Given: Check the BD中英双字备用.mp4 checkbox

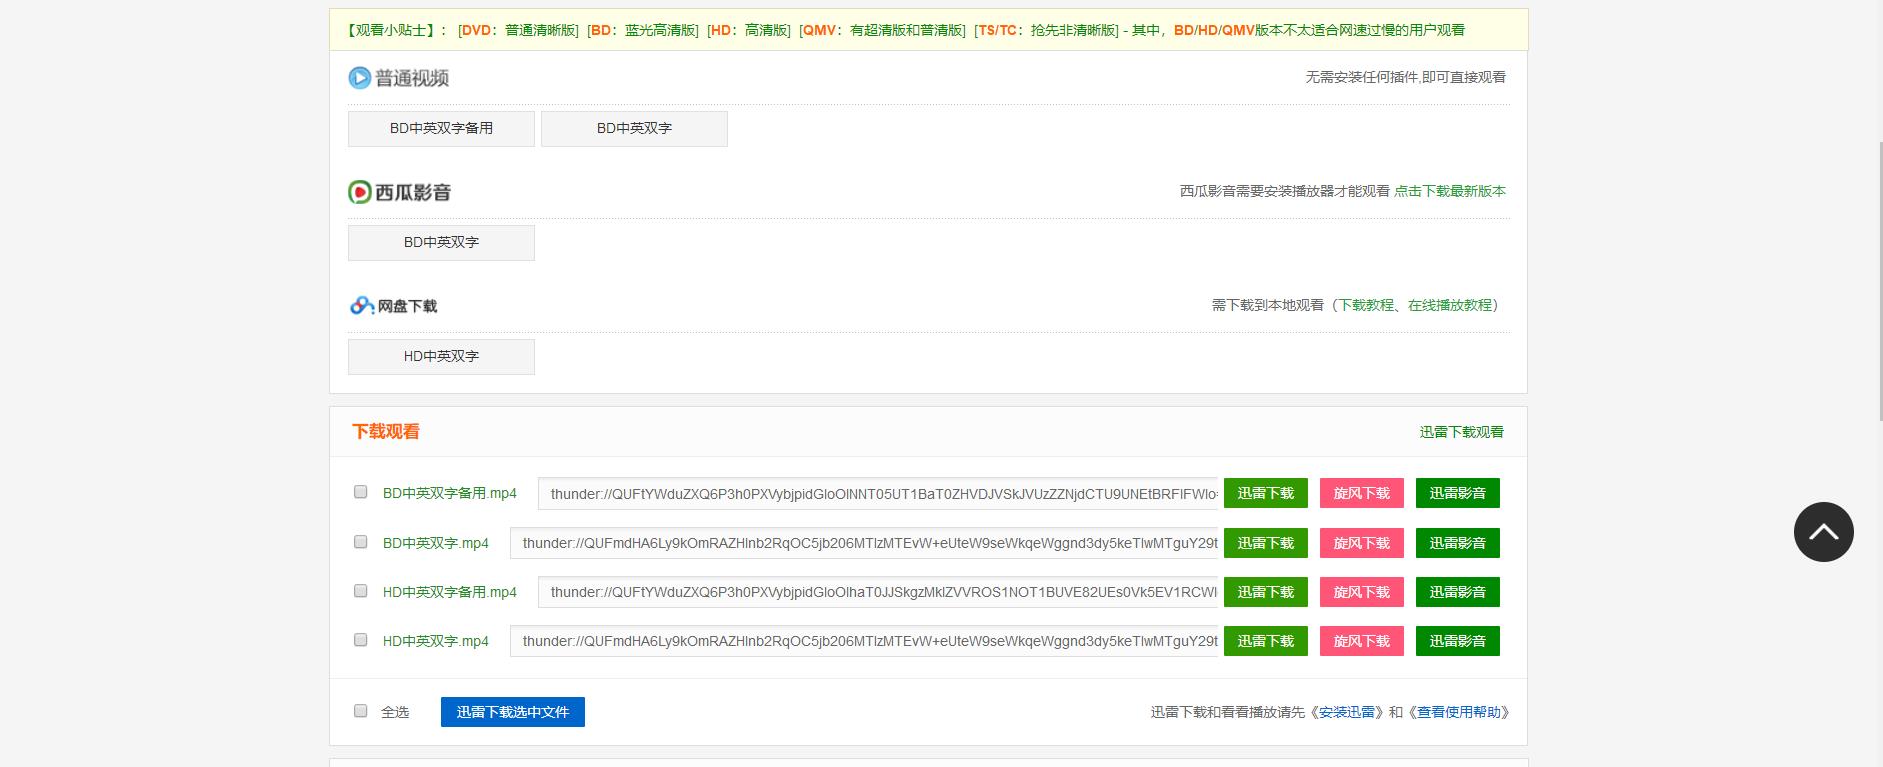Looking at the screenshot, I should click(361, 492).
